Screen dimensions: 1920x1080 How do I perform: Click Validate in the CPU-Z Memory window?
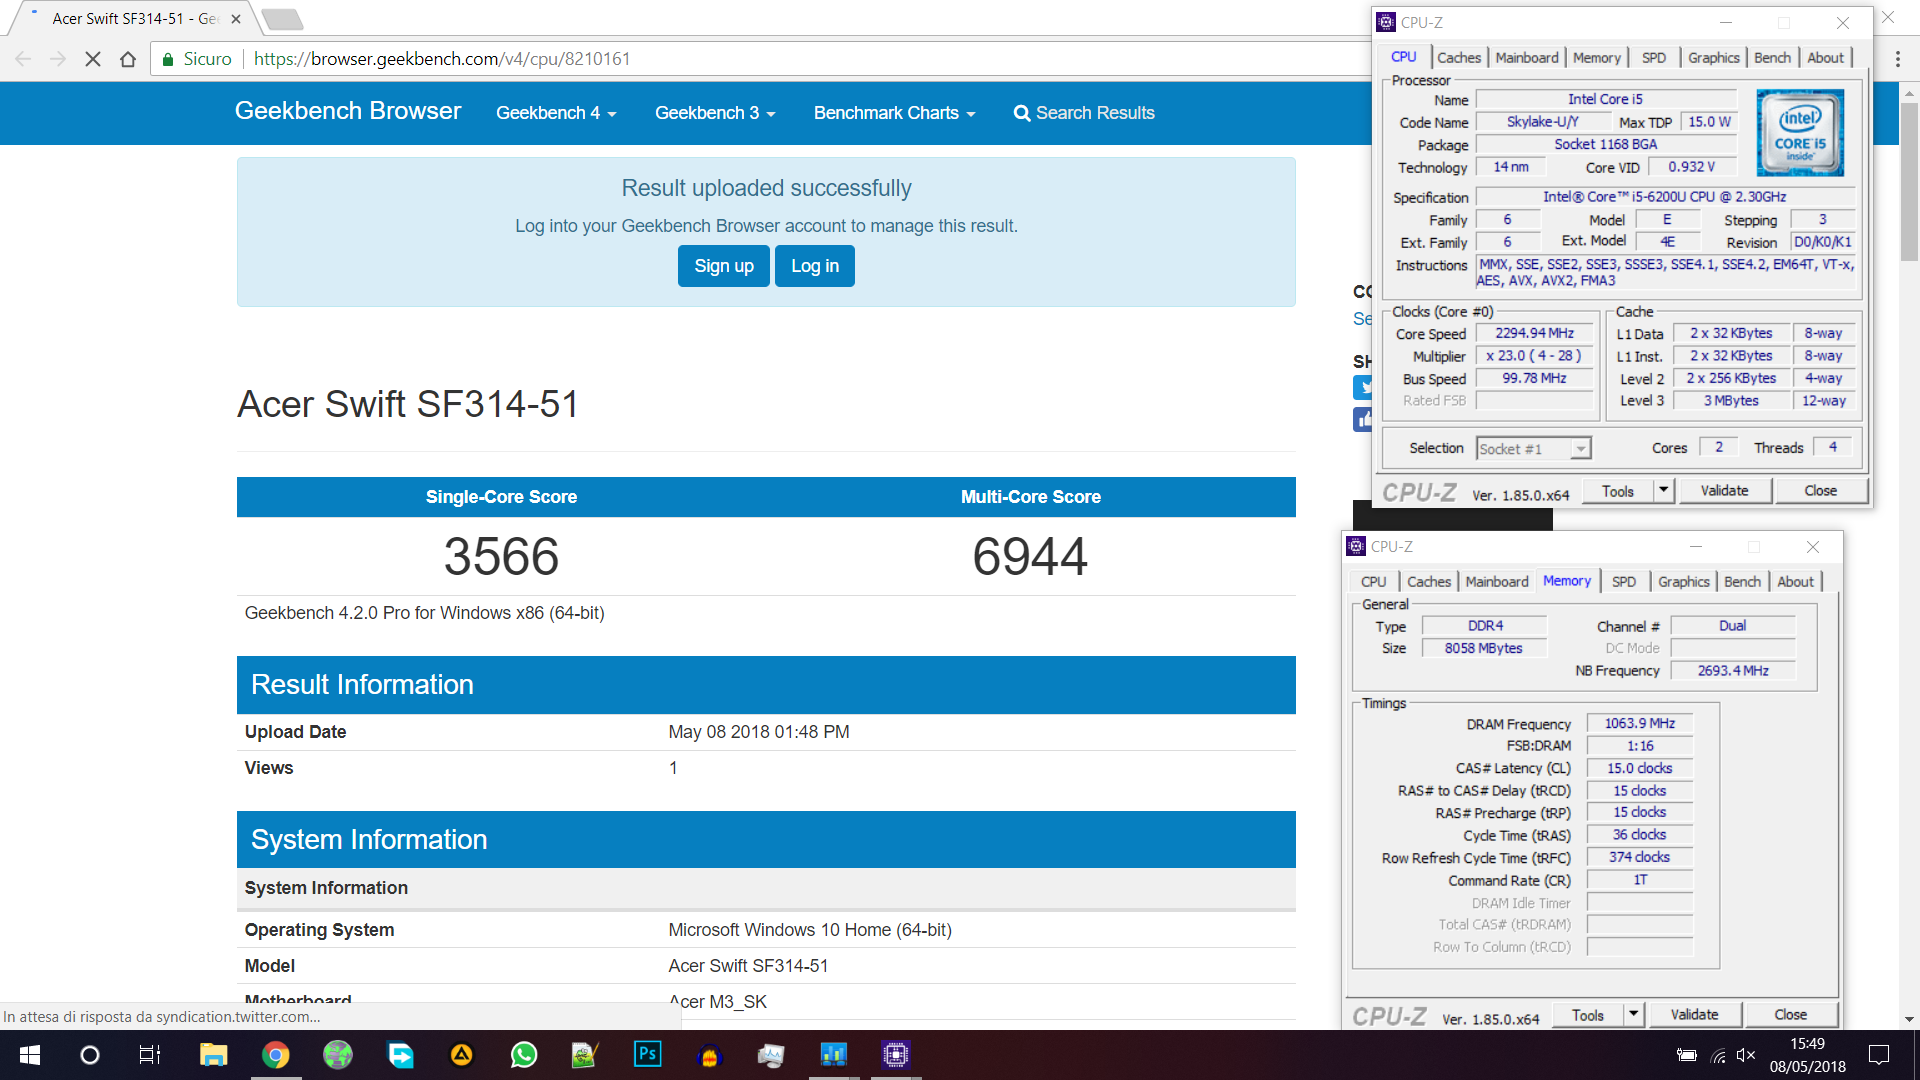coord(1695,1014)
